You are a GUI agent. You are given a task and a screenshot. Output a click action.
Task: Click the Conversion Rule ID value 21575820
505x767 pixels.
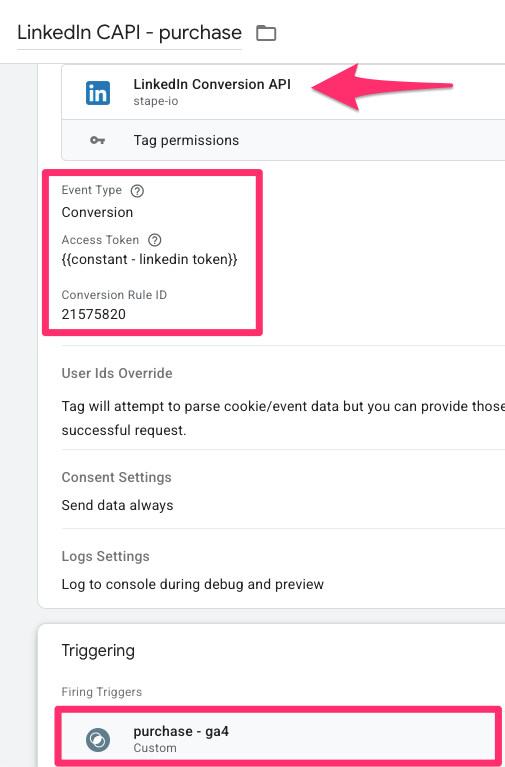click(x=93, y=314)
